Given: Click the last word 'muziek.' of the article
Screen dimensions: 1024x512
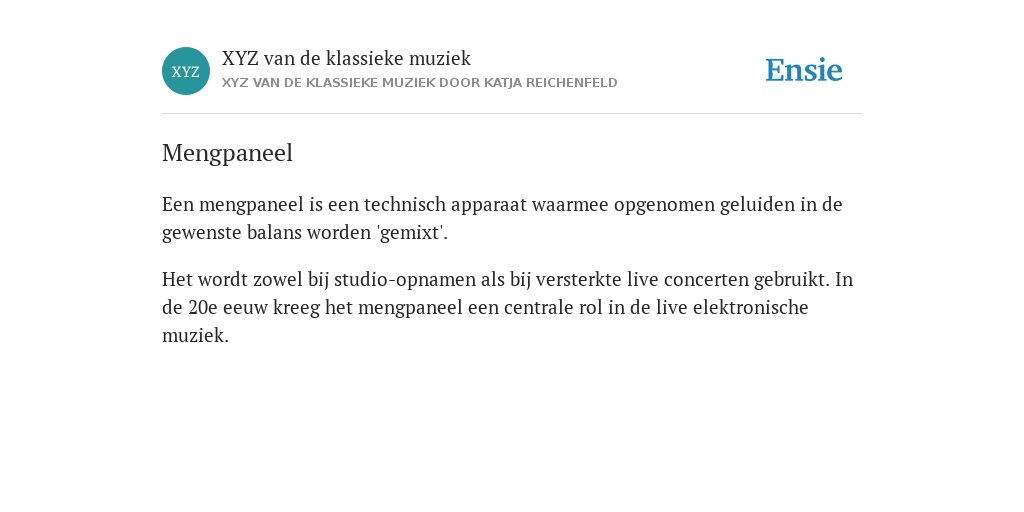Looking at the screenshot, I should (x=195, y=336).
